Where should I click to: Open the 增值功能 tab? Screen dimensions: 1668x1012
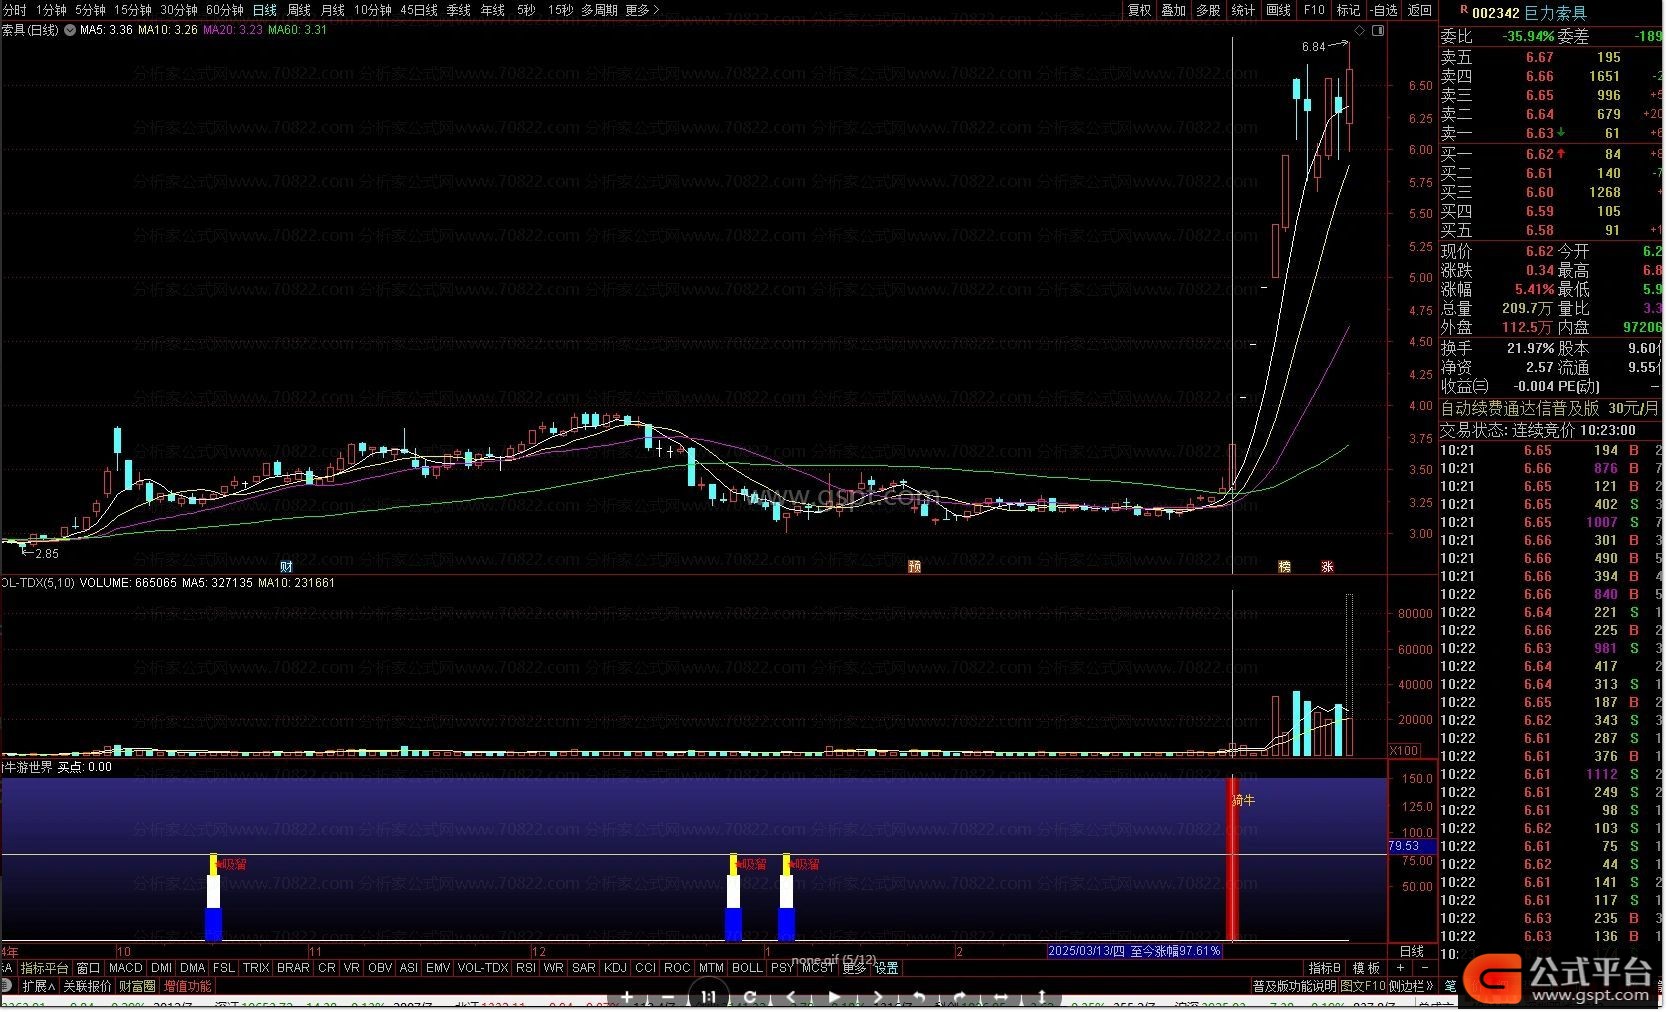[x=188, y=986]
